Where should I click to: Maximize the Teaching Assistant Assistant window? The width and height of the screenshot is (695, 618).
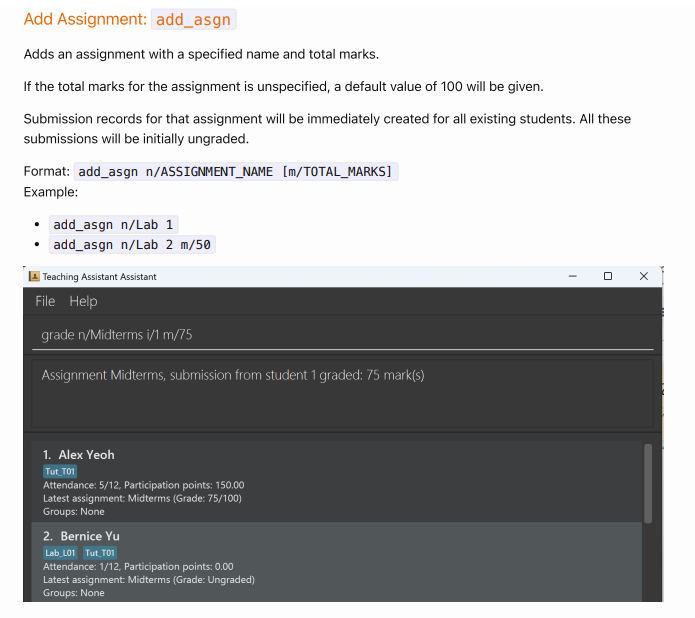point(608,276)
